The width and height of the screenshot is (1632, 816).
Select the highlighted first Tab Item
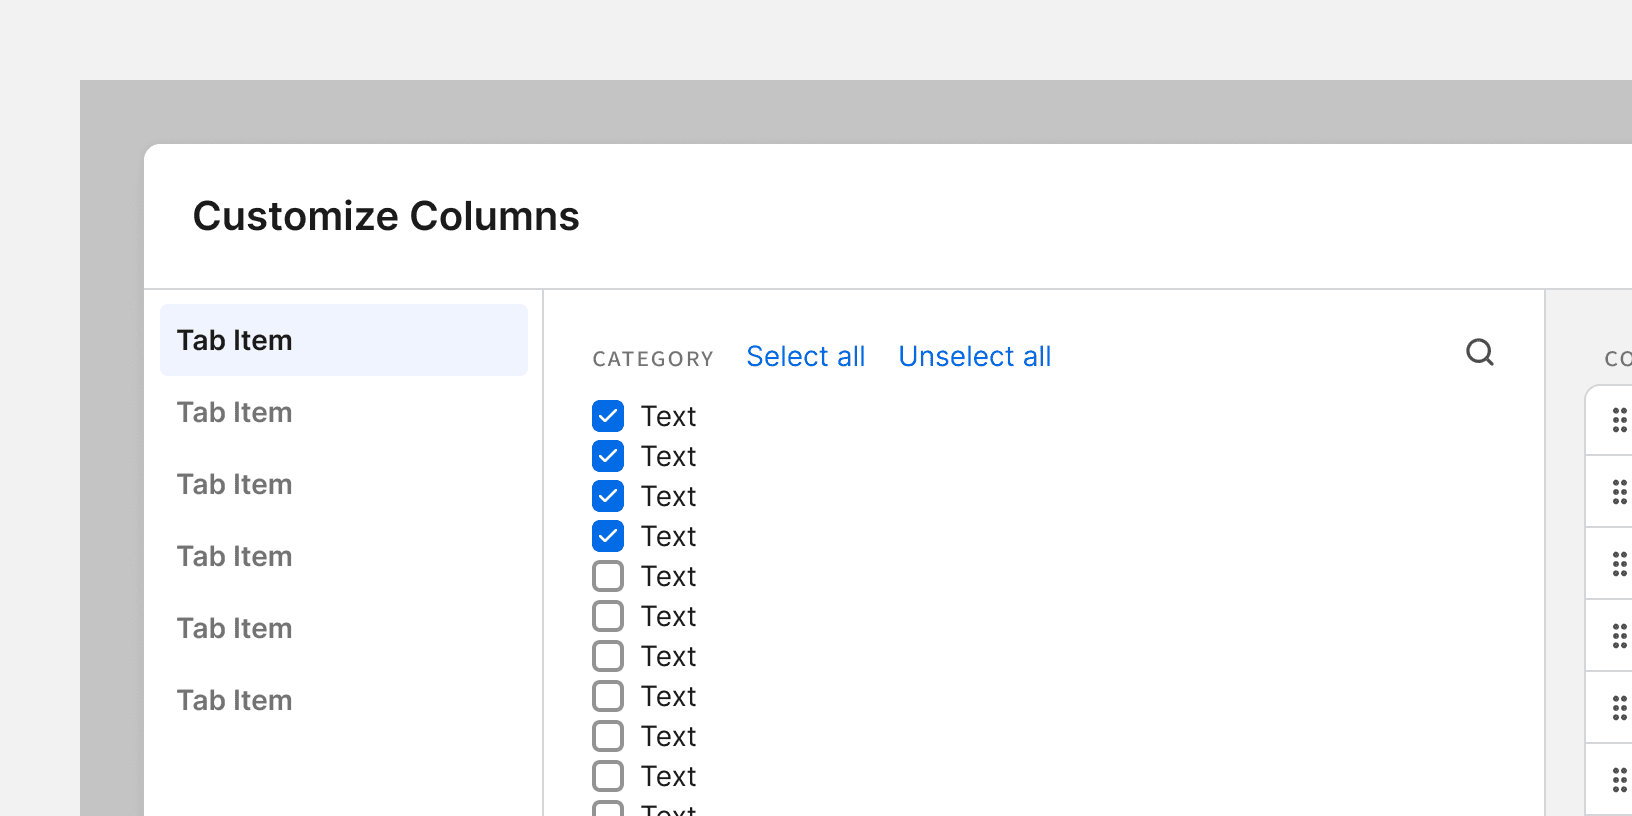[x=343, y=340]
